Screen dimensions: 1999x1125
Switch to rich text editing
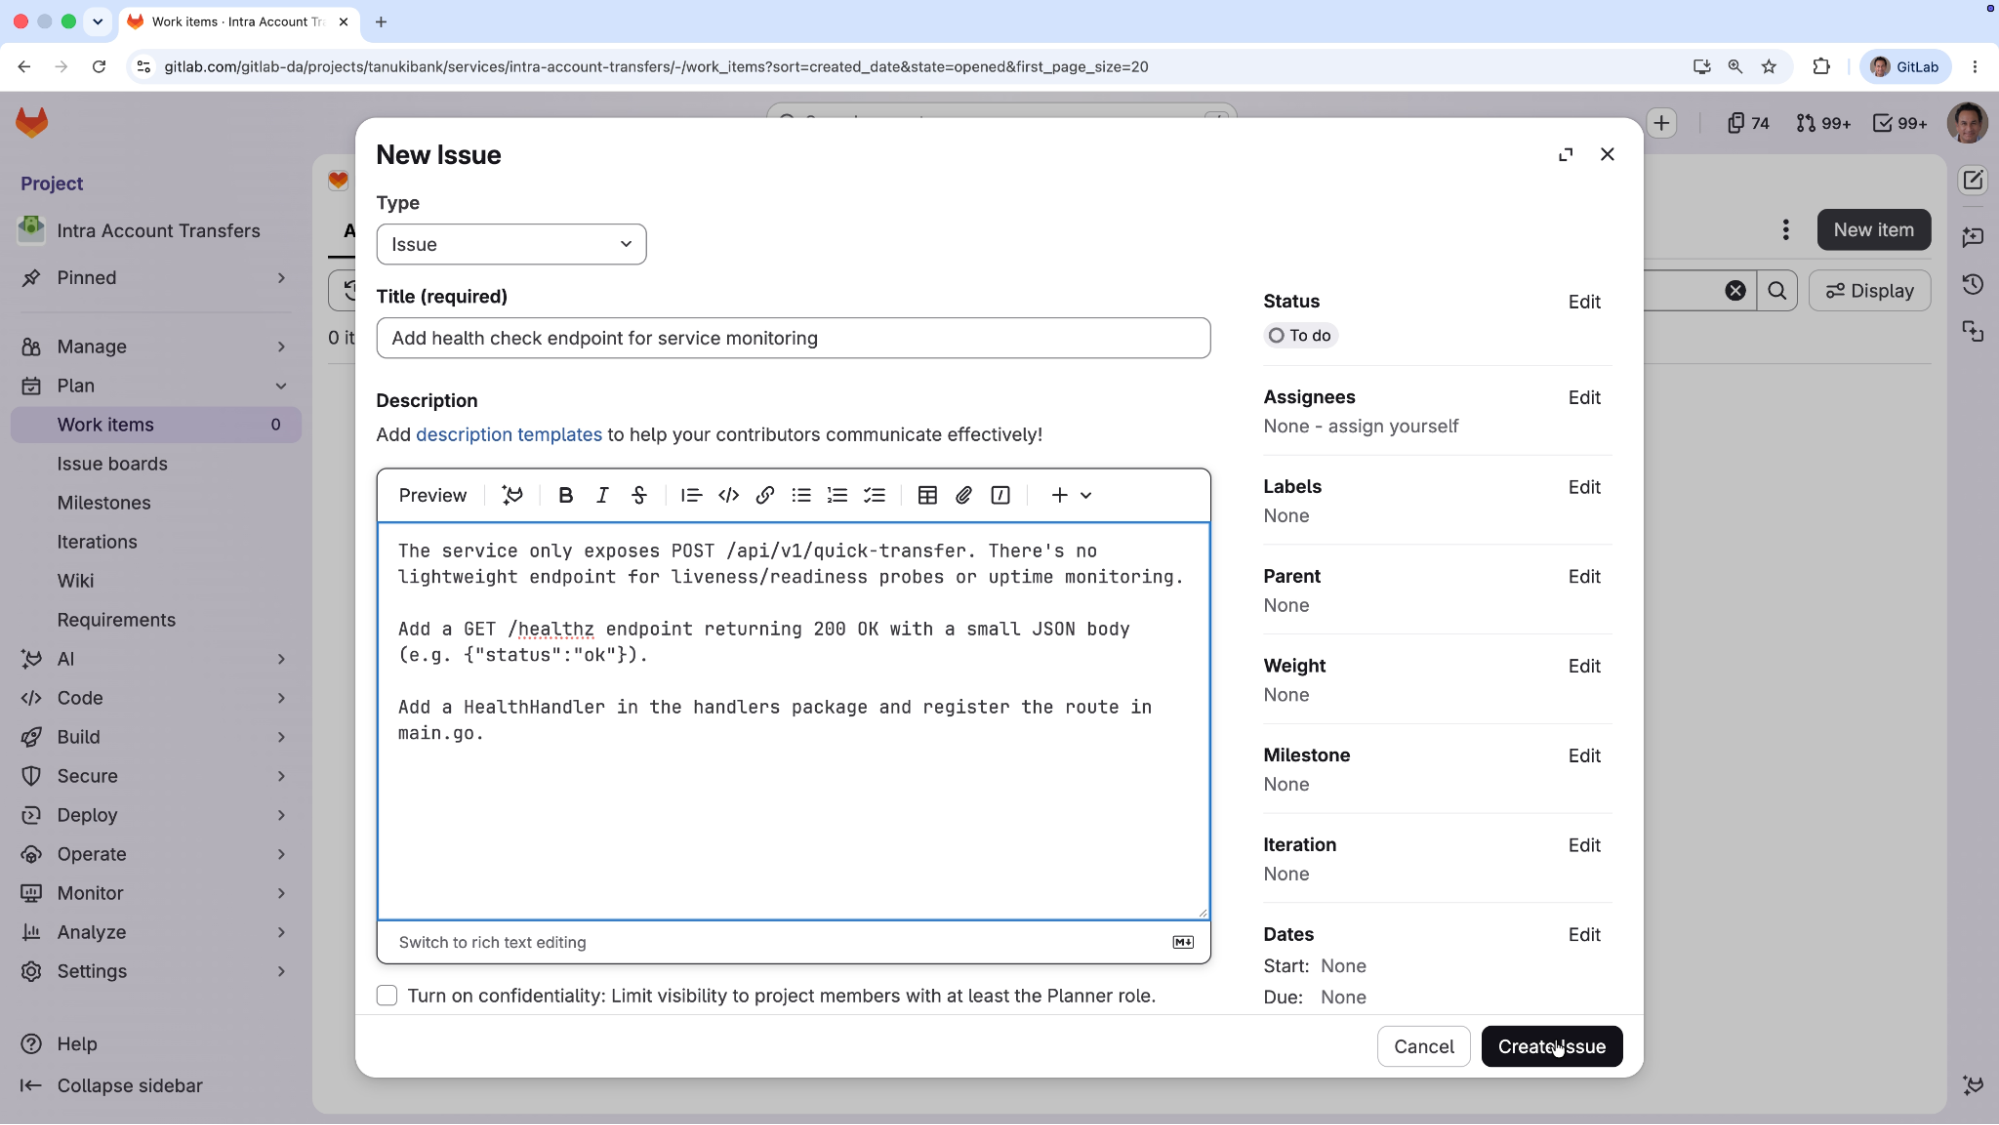click(492, 942)
